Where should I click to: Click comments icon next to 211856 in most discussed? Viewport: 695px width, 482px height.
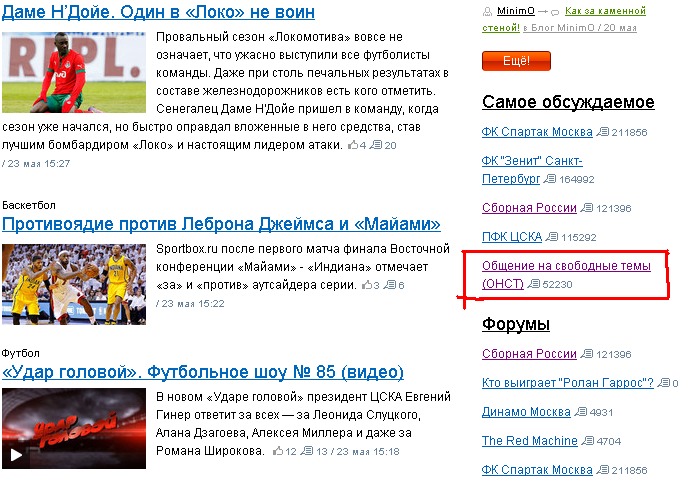point(602,132)
